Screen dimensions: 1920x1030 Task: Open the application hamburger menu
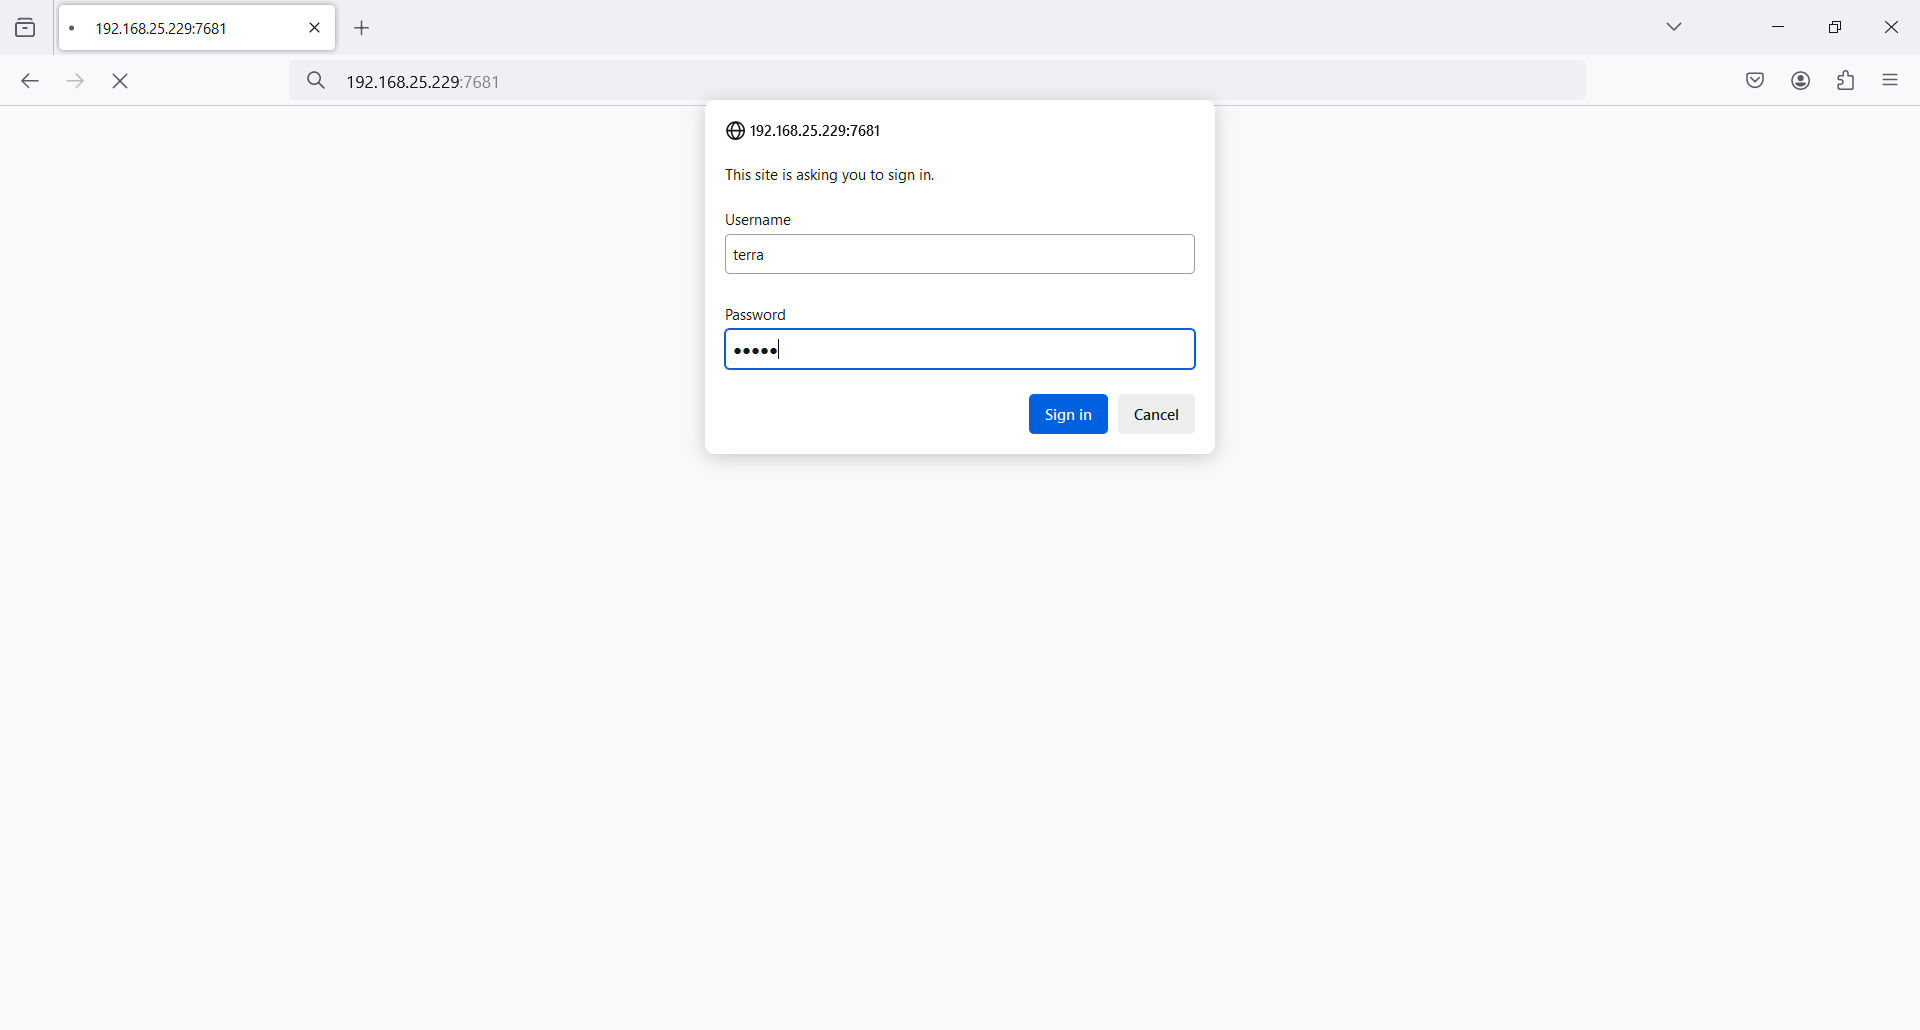tap(1890, 81)
